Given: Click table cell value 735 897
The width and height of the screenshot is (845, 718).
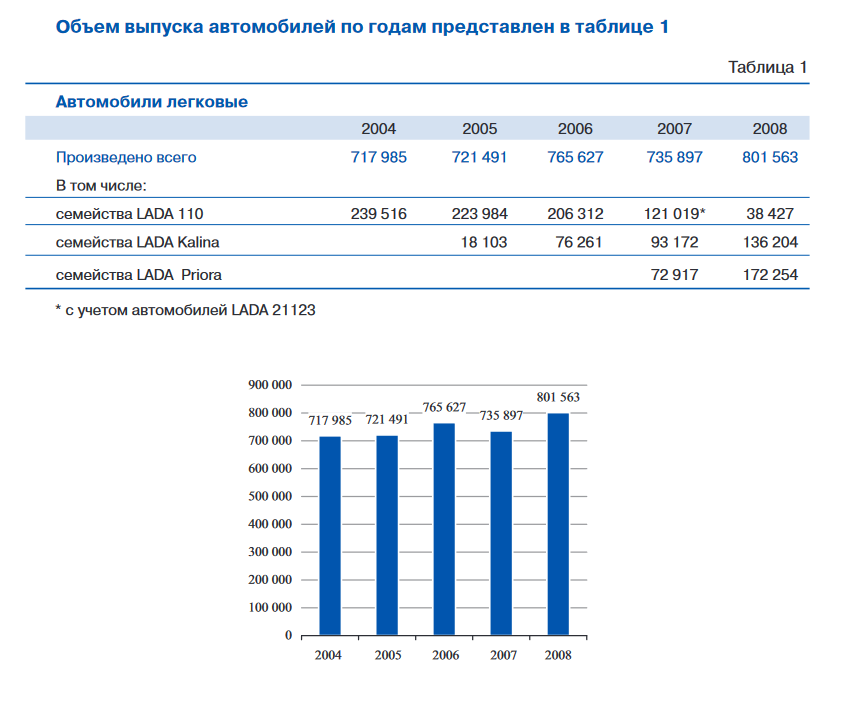Looking at the screenshot, I should (674, 157).
